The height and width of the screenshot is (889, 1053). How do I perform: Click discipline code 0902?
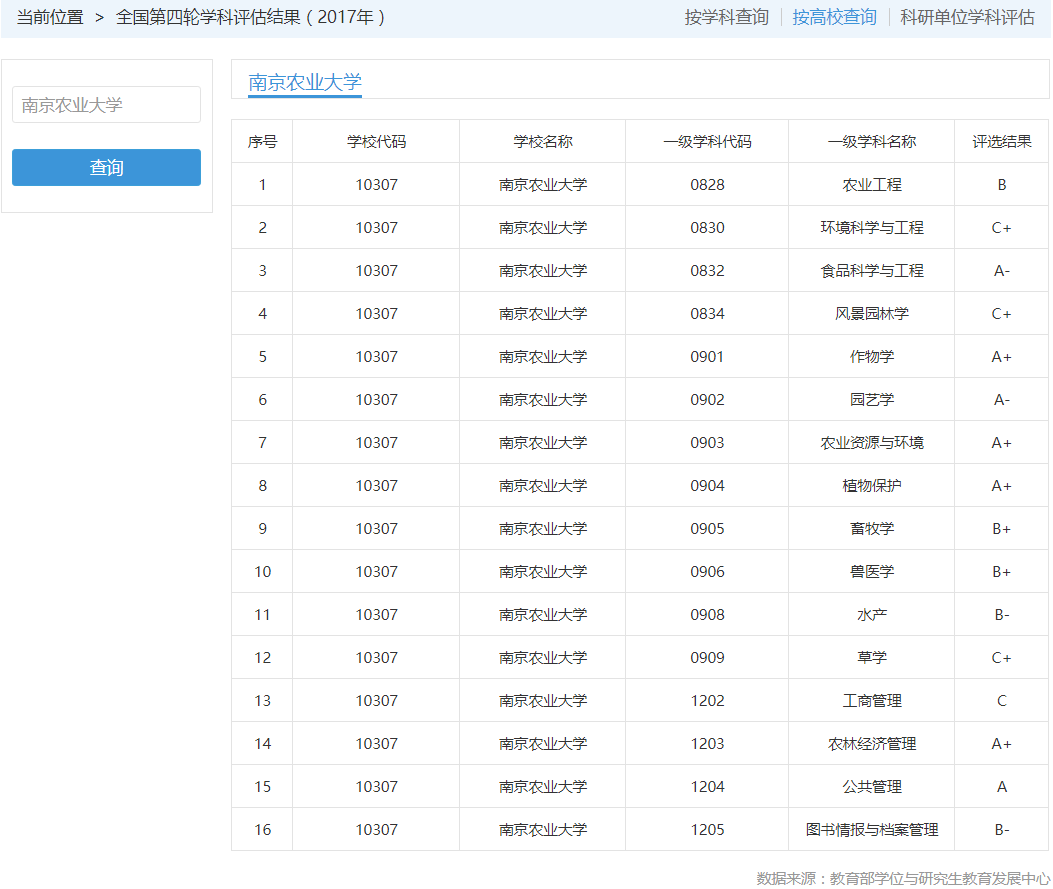point(707,400)
